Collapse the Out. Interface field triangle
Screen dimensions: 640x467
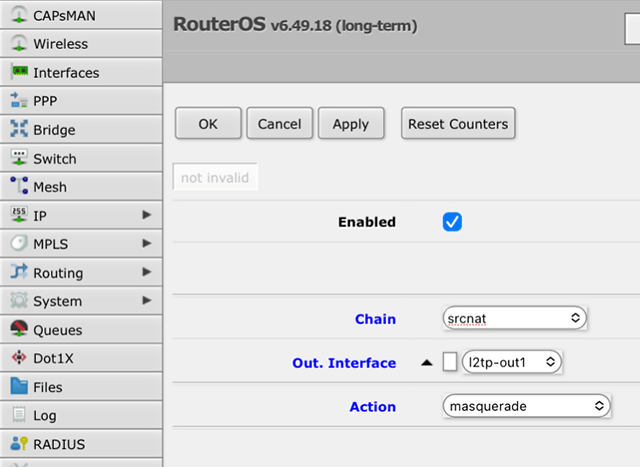point(427,362)
